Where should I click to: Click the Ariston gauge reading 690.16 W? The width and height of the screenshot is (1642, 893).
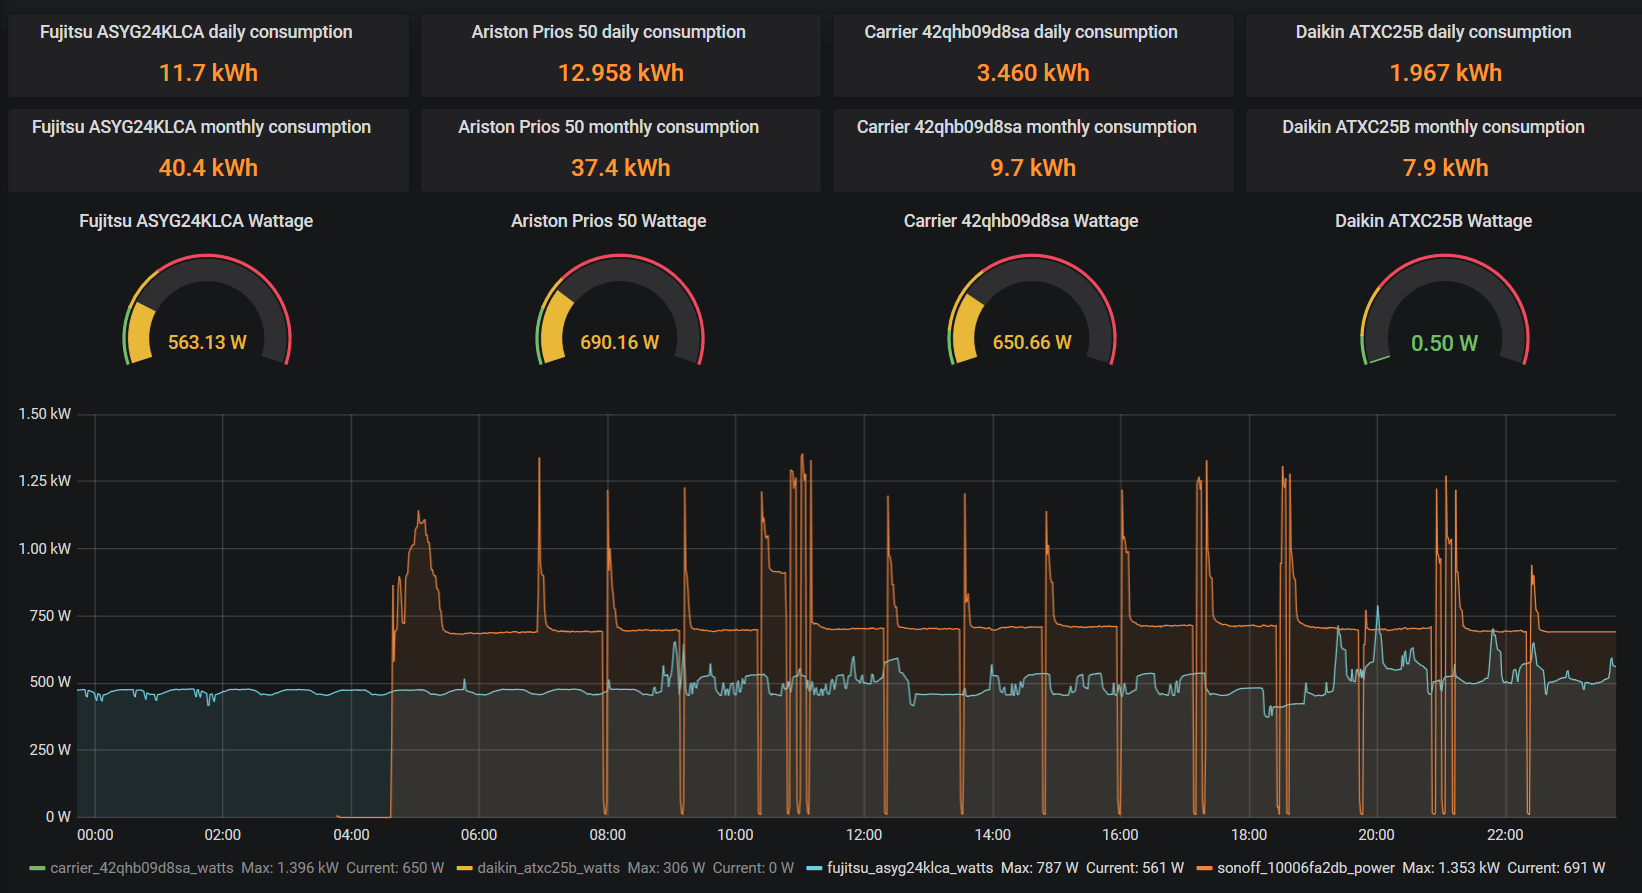(x=619, y=342)
